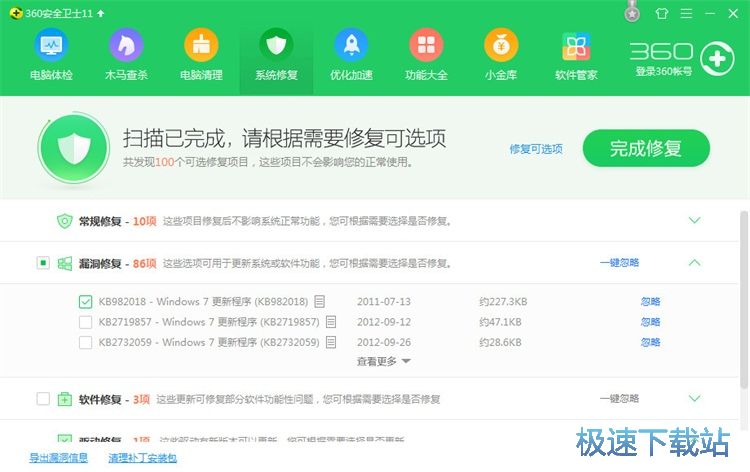Click the upgrade arrow beside 360安全卫士11
Viewport: 750px width, 472px height.
coord(100,13)
